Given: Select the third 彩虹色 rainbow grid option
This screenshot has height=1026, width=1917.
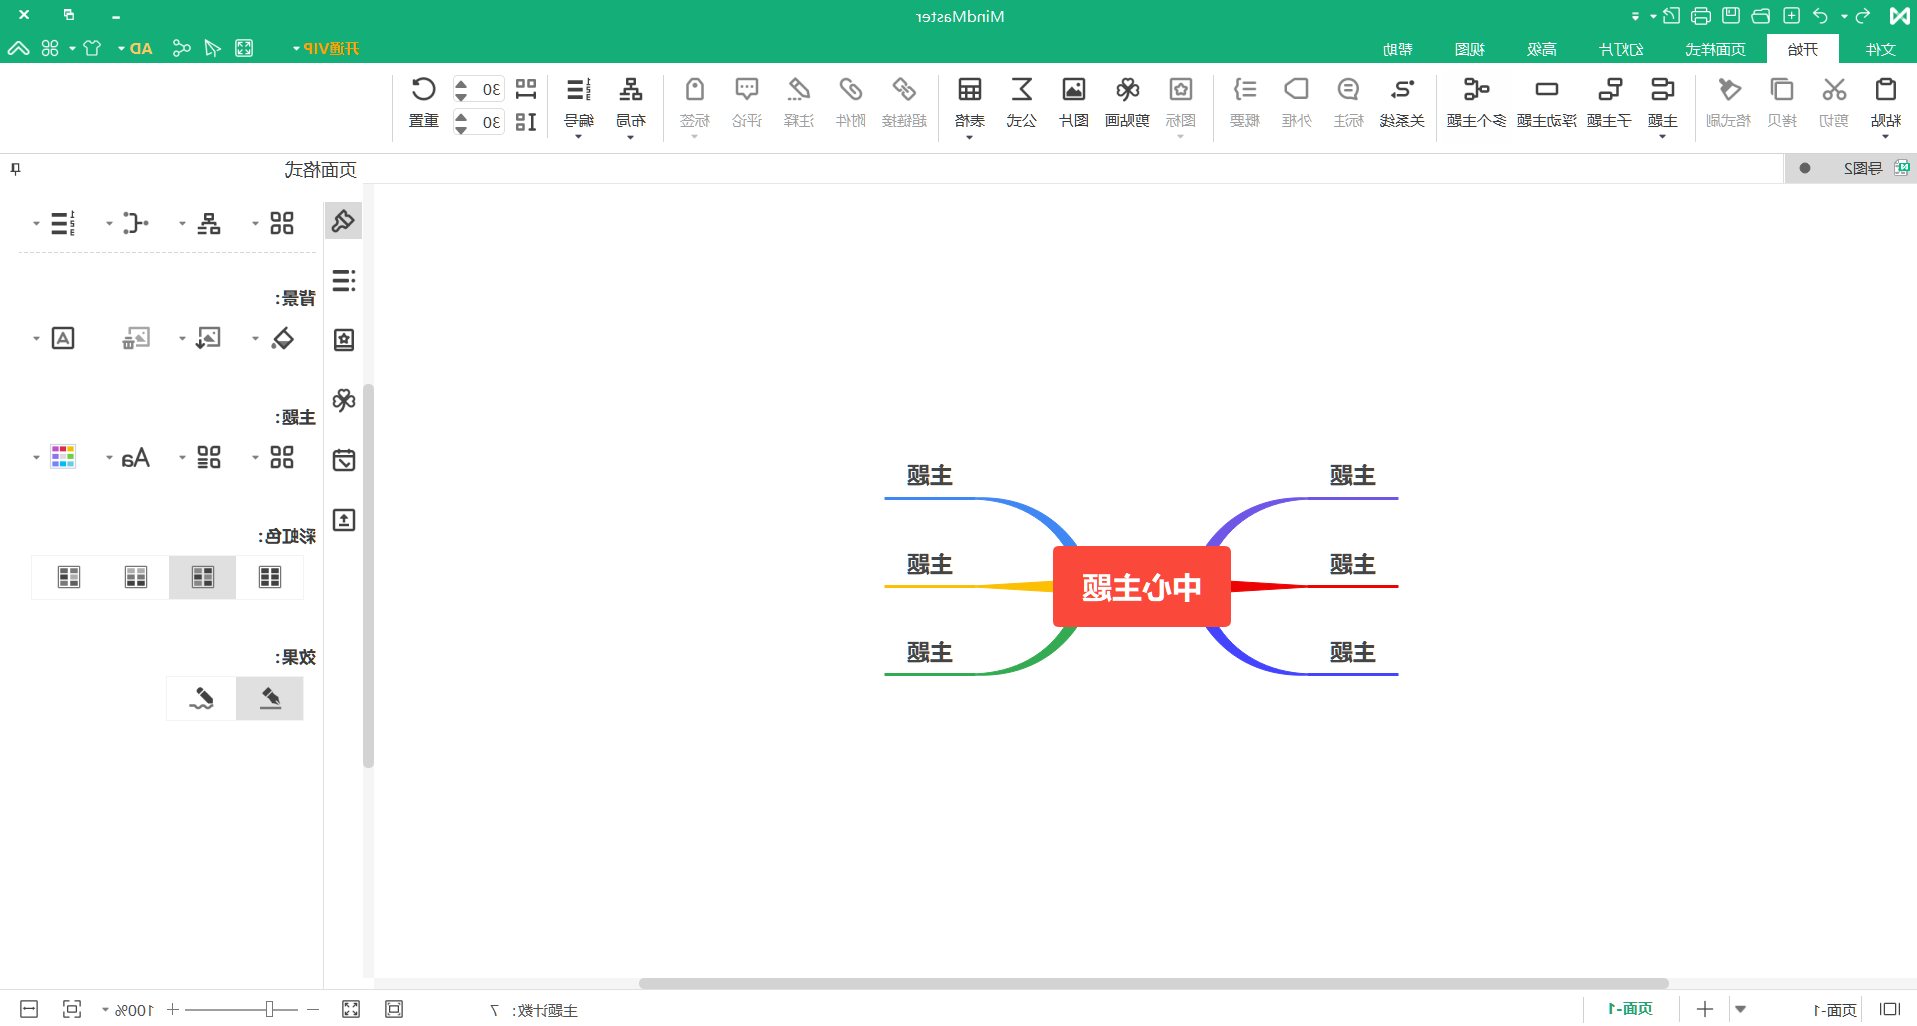Looking at the screenshot, I should tap(136, 577).
